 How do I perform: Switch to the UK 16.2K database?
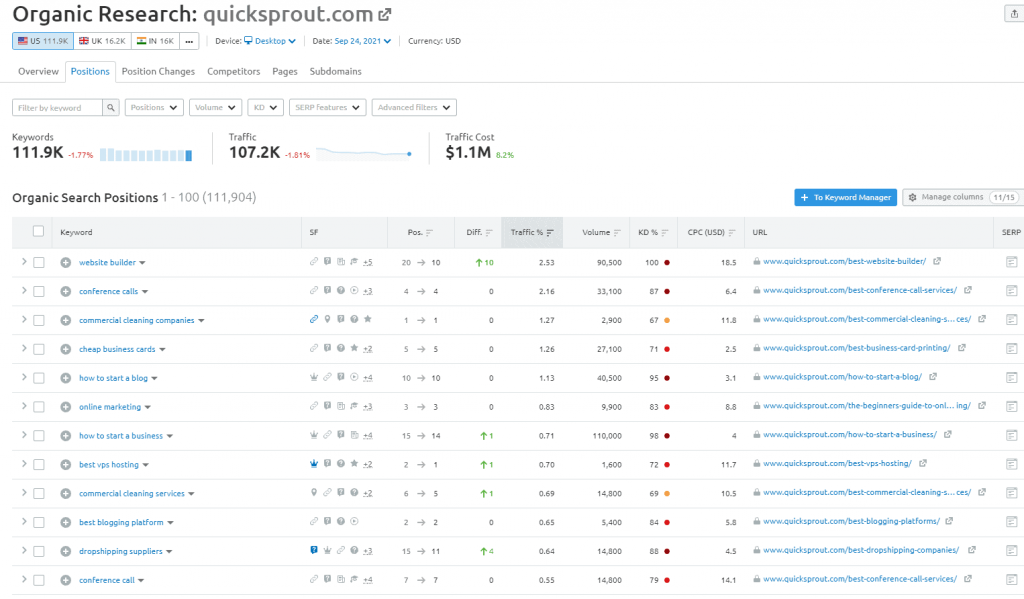pyautogui.click(x=103, y=41)
